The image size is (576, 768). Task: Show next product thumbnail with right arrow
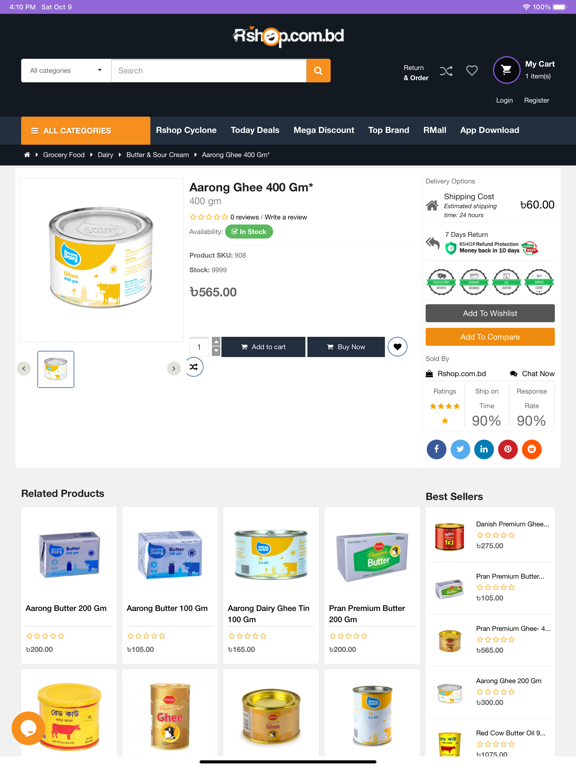tap(174, 368)
